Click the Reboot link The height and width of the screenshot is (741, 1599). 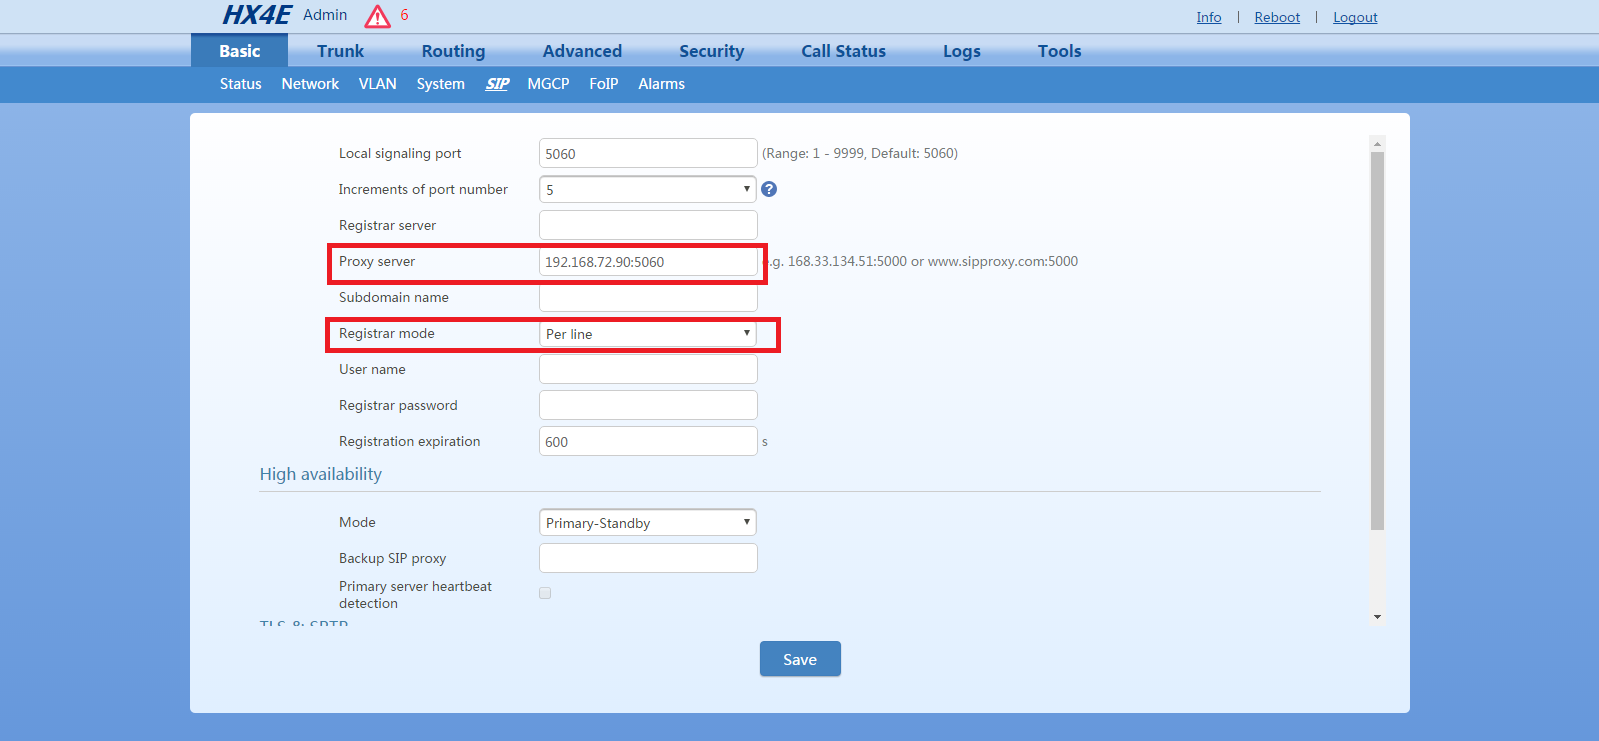coord(1277,17)
